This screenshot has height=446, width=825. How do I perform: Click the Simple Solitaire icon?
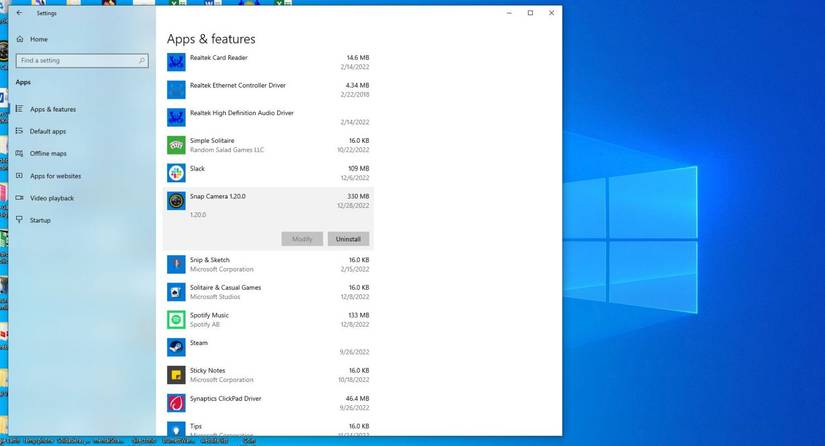pos(176,145)
